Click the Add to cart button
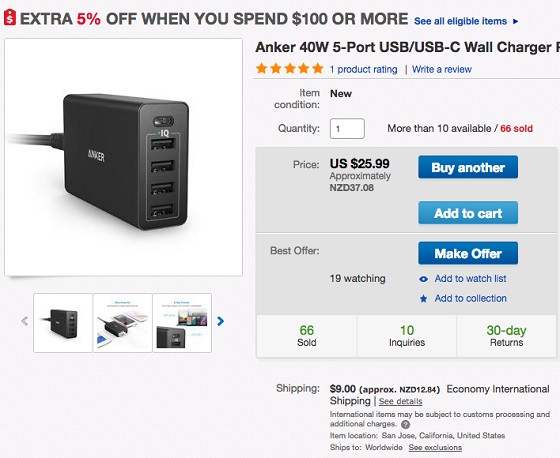 tap(468, 213)
